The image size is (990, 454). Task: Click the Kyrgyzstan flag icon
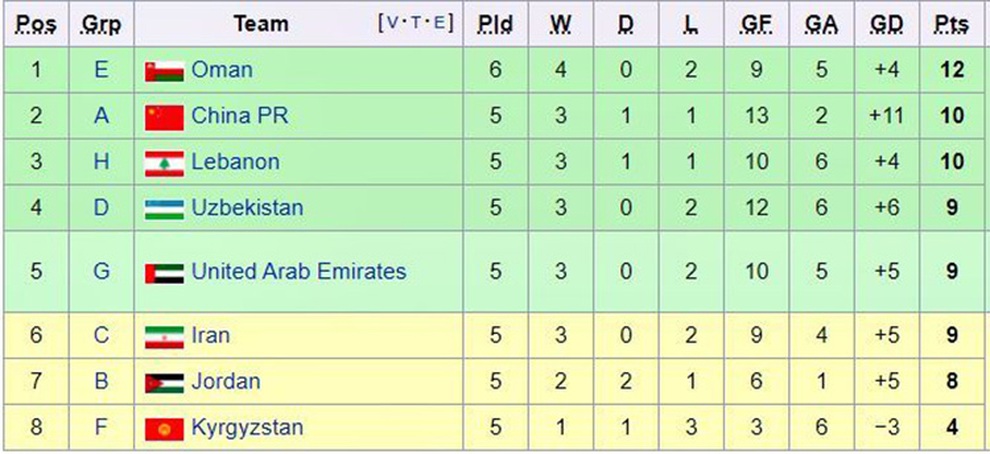tap(164, 428)
